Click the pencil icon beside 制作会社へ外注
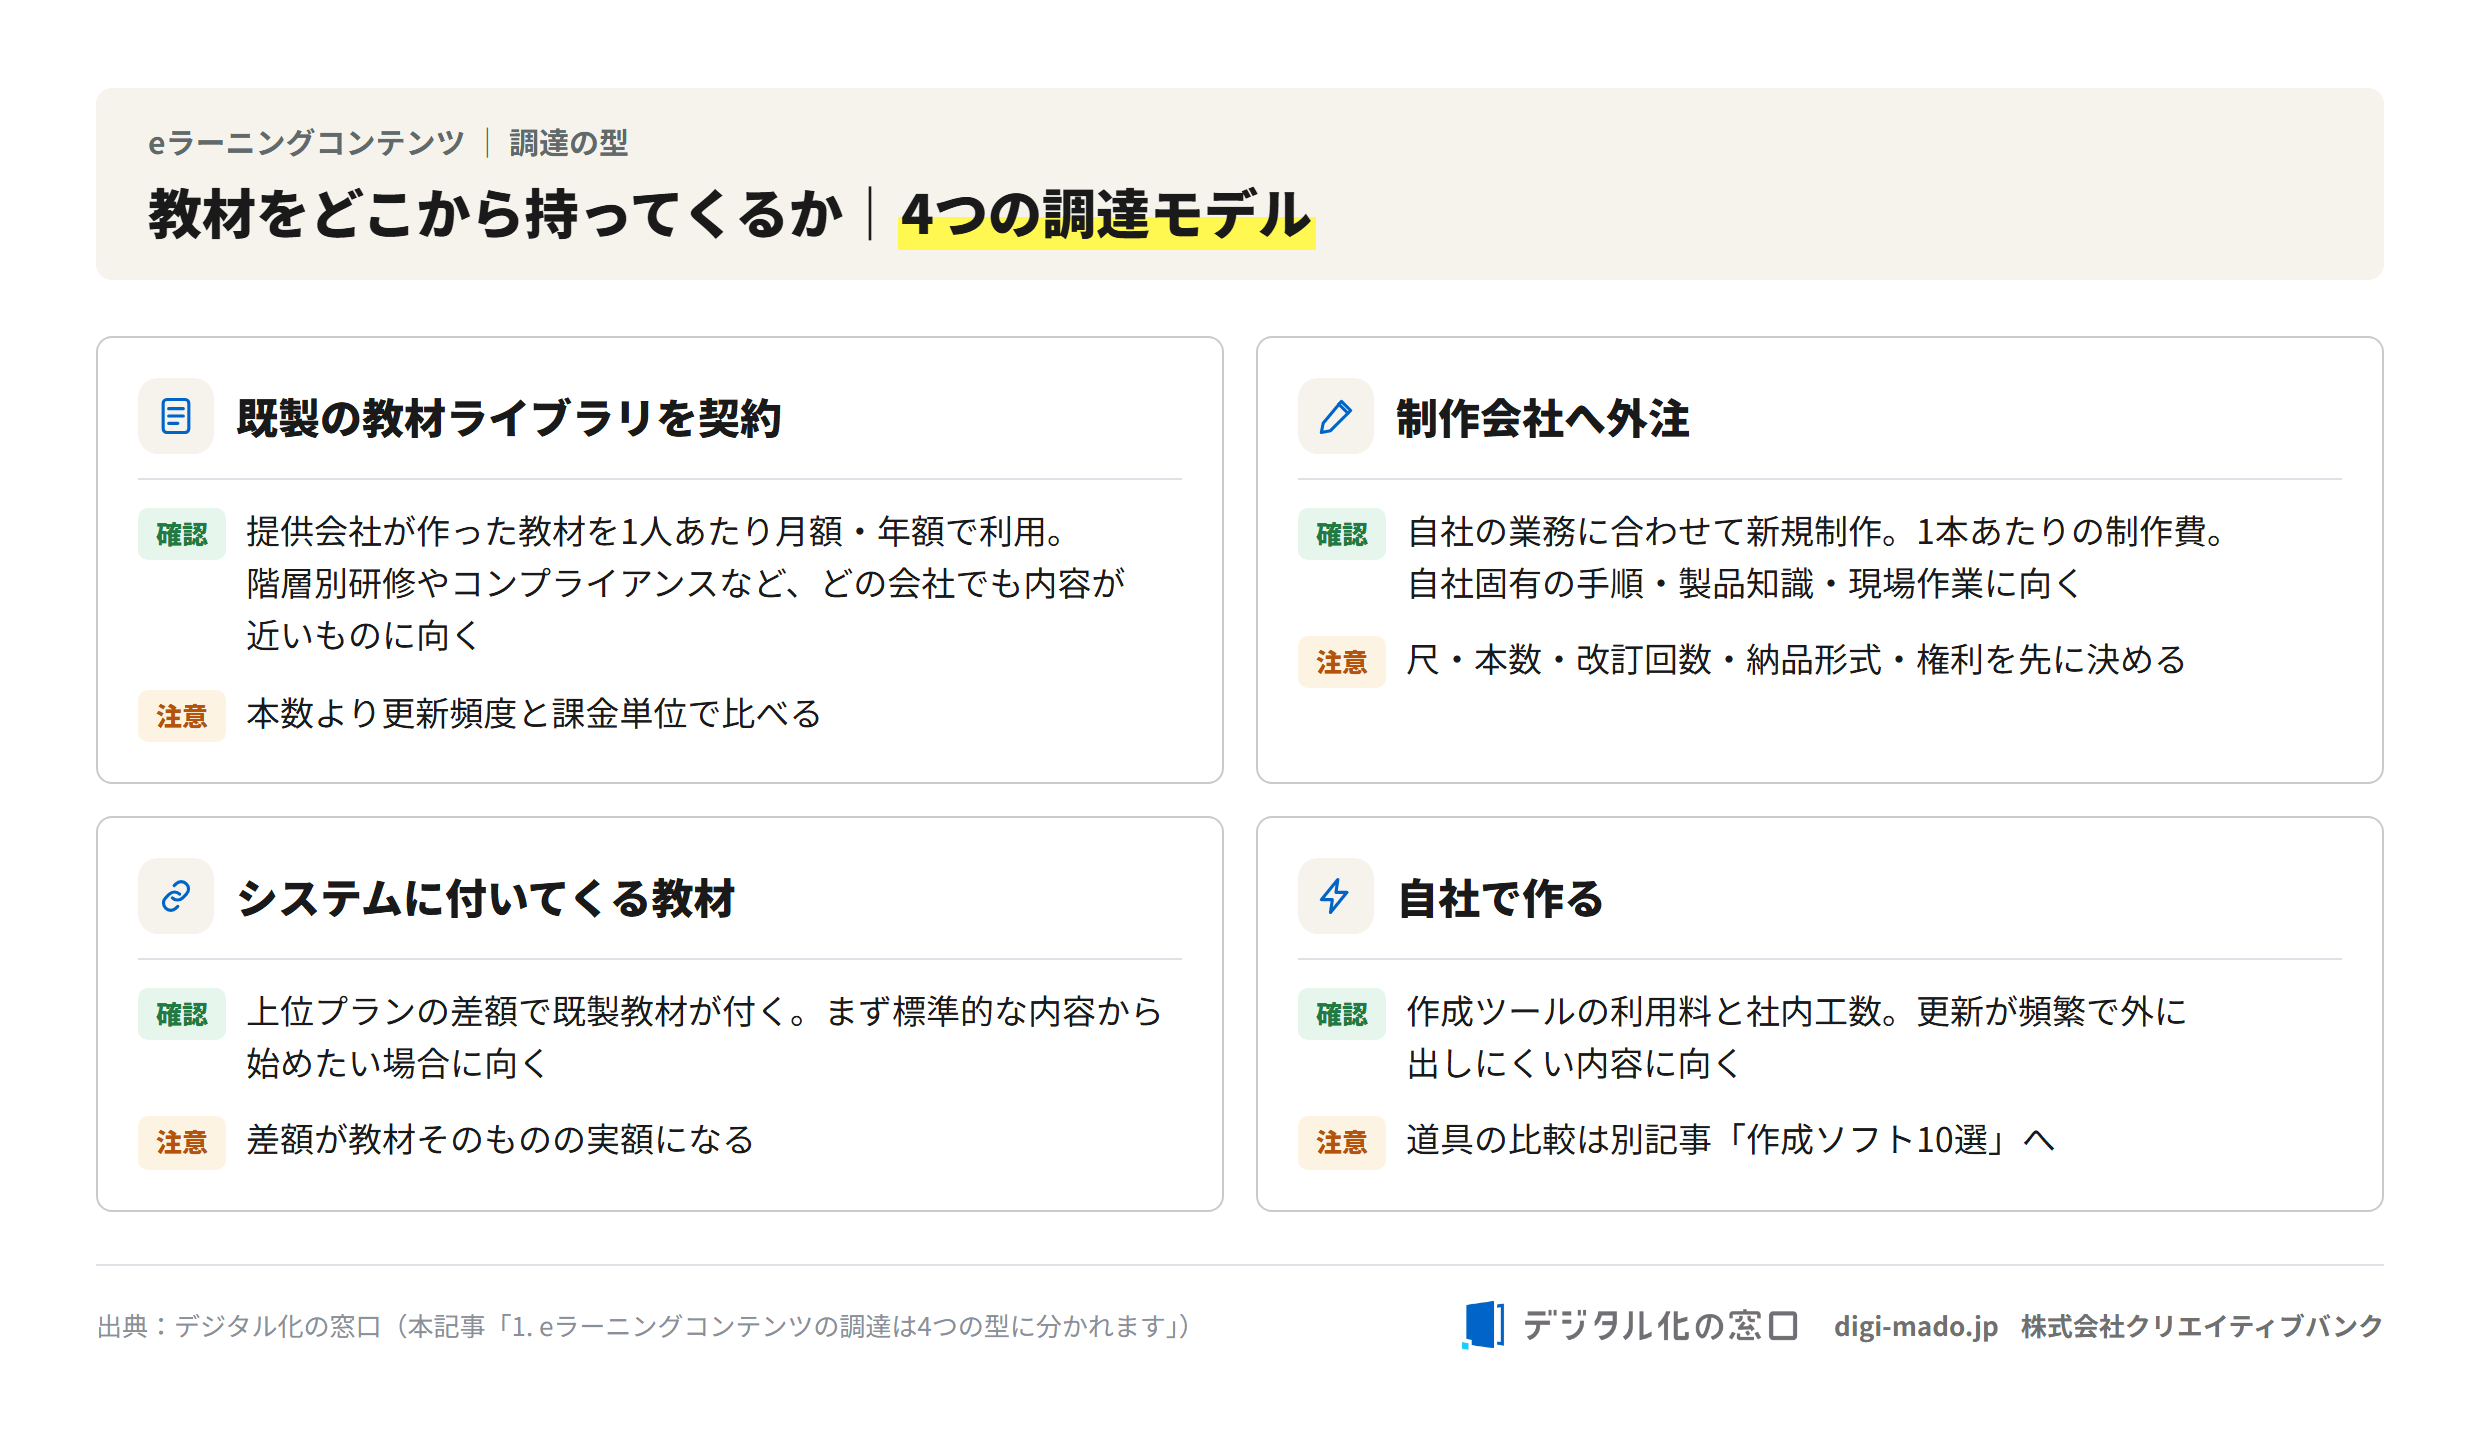The image size is (2480, 1444). click(1335, 416)
